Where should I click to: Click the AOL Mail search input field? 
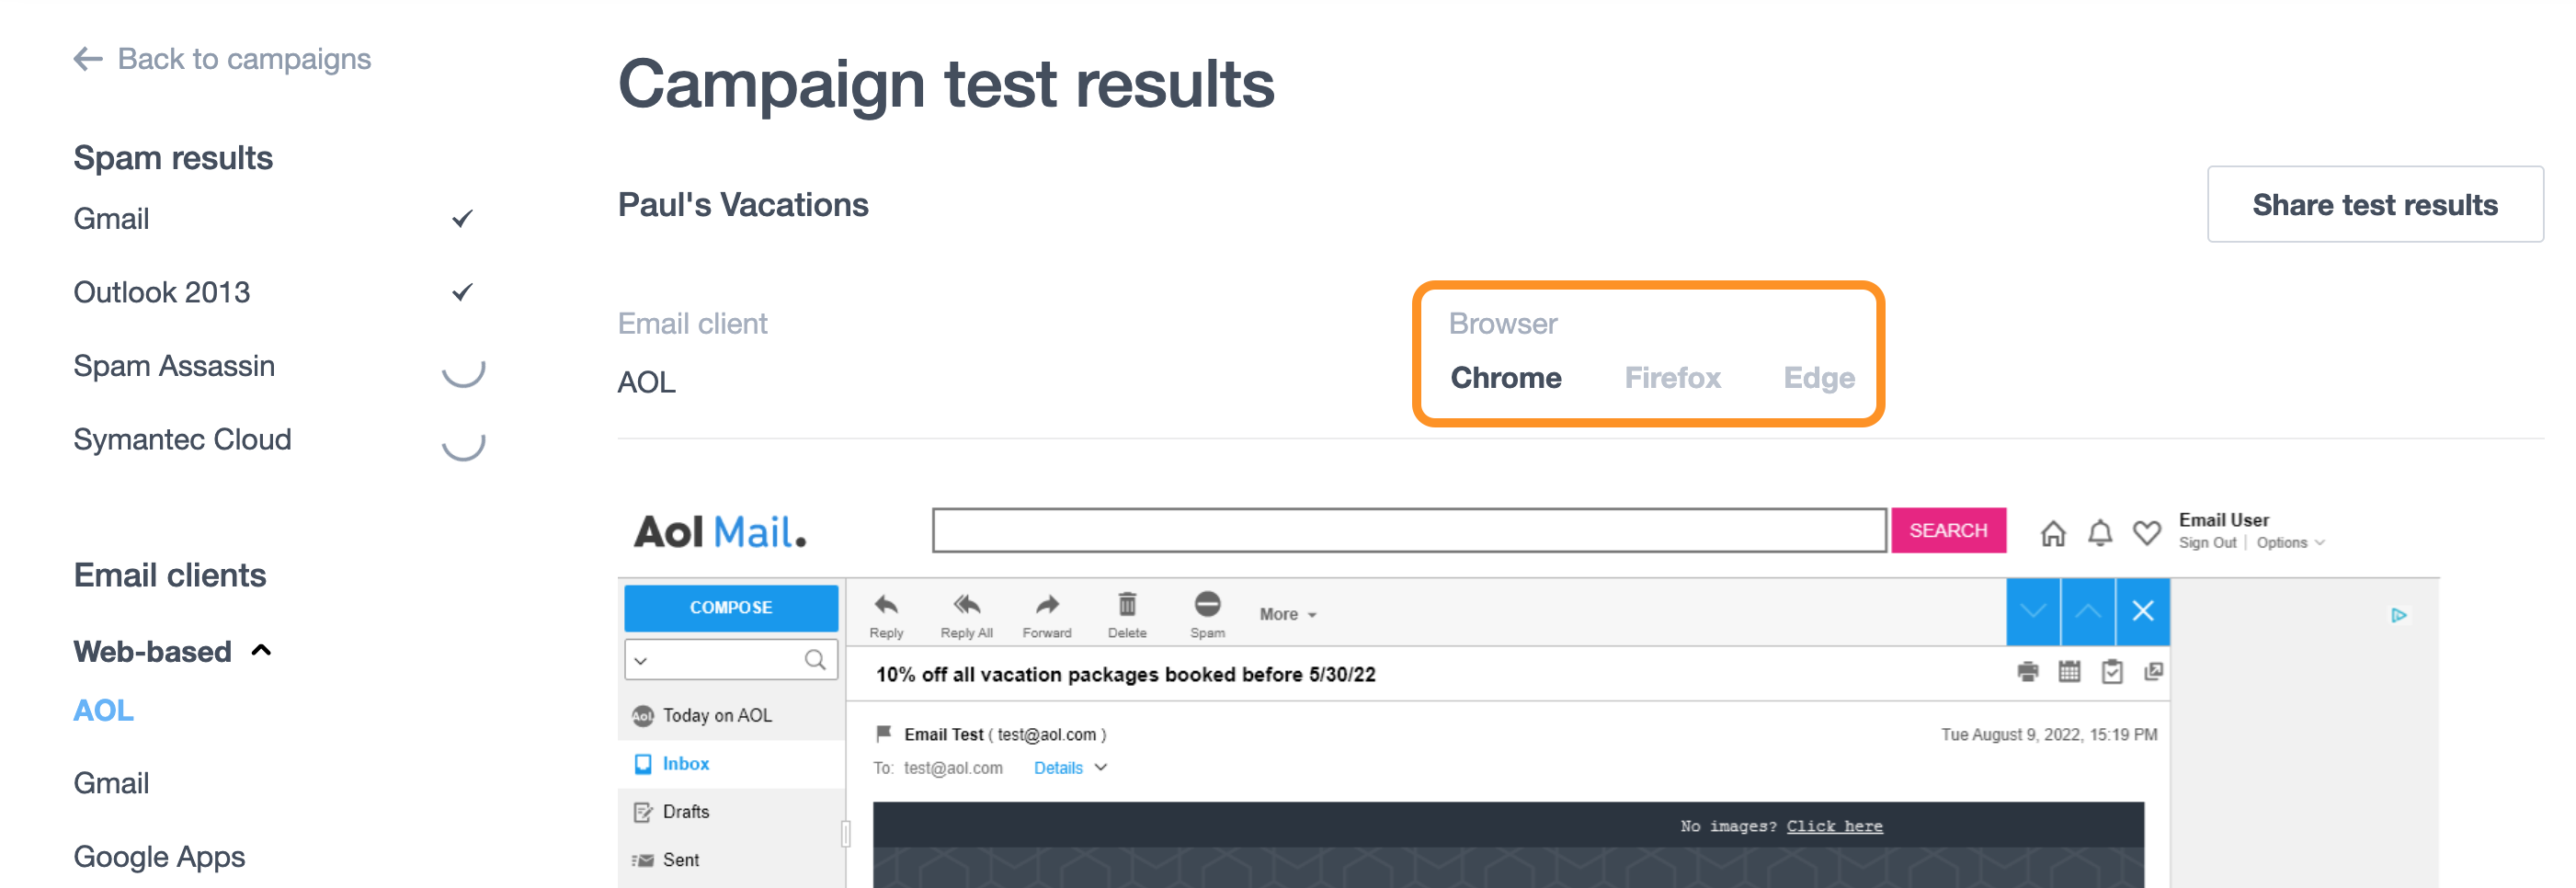pyautogui.click(x=1408, y=530)
